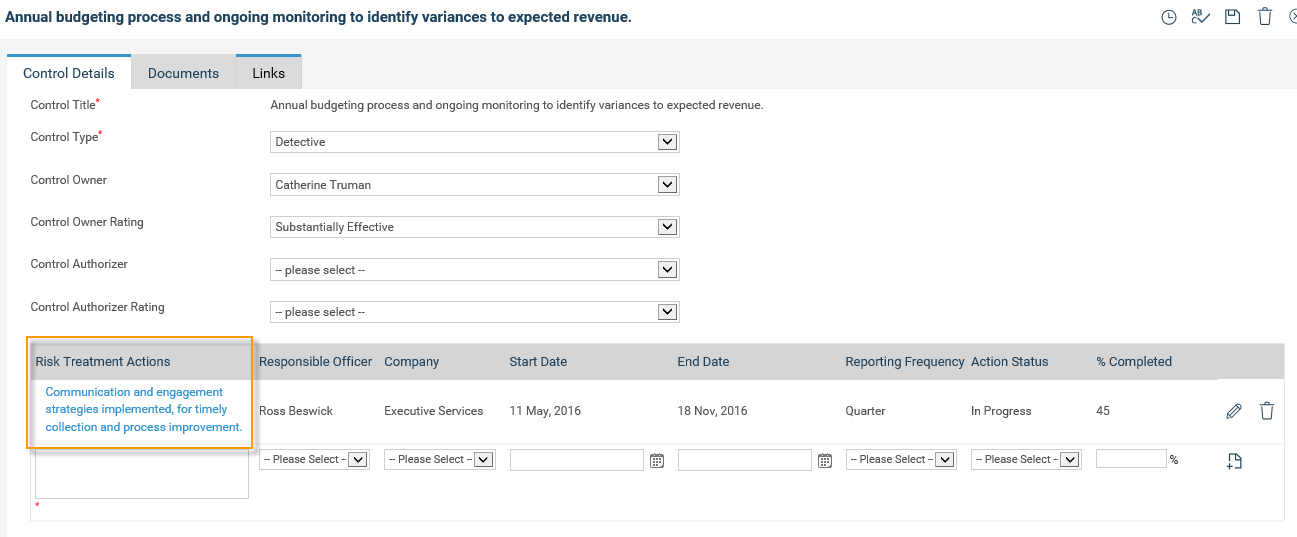This screenshot has width=1297, height=537.
Task: Click the Start Date input field
Action: tap(577, 460)
